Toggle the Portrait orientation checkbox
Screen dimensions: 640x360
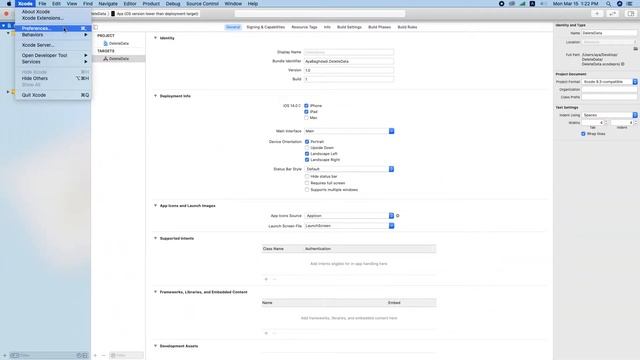pos(307,142)
